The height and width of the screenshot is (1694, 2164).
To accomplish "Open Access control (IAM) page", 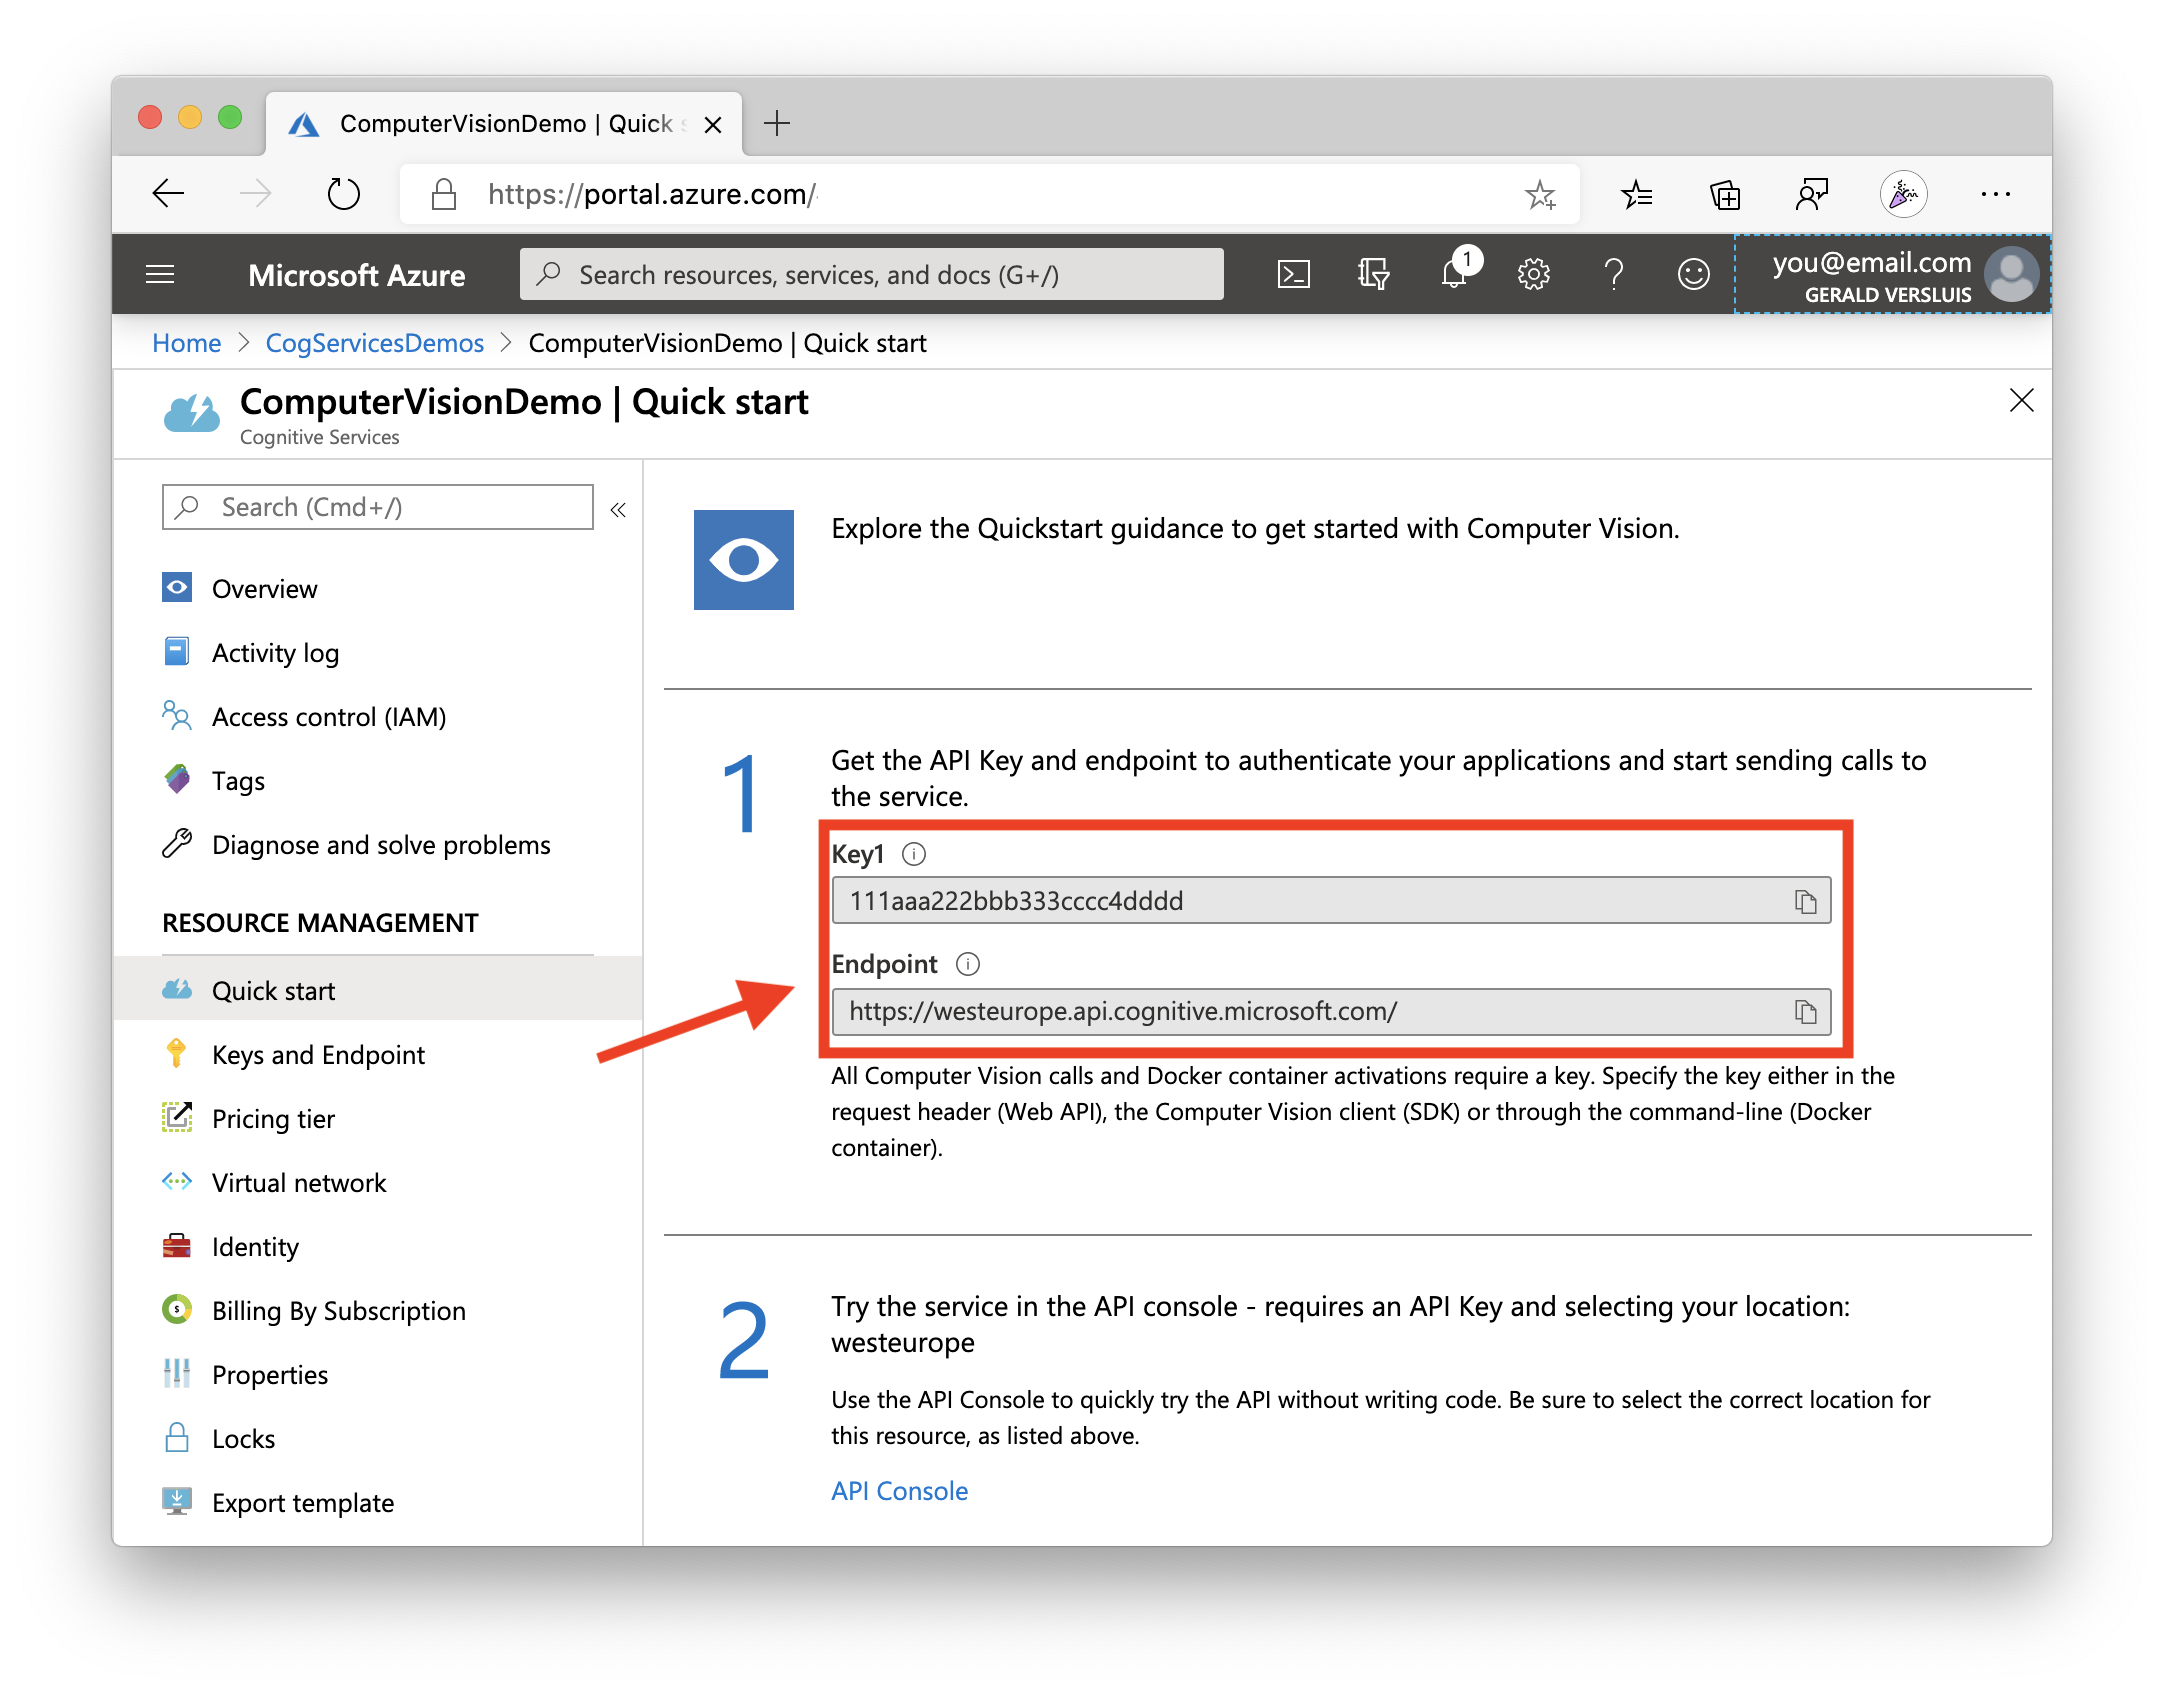I will [x=329, y=717].
